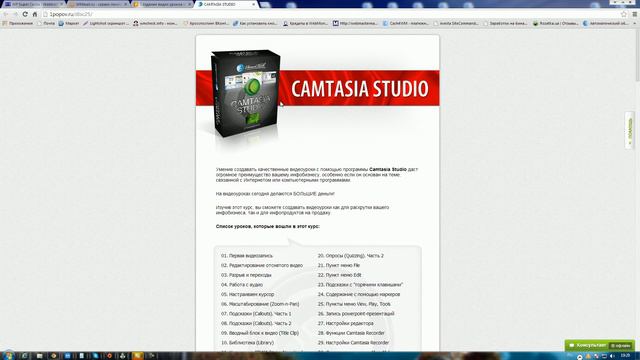
Task: Click lesson 29. Настройки Camtasia Recorder
Action: (353, 343)
